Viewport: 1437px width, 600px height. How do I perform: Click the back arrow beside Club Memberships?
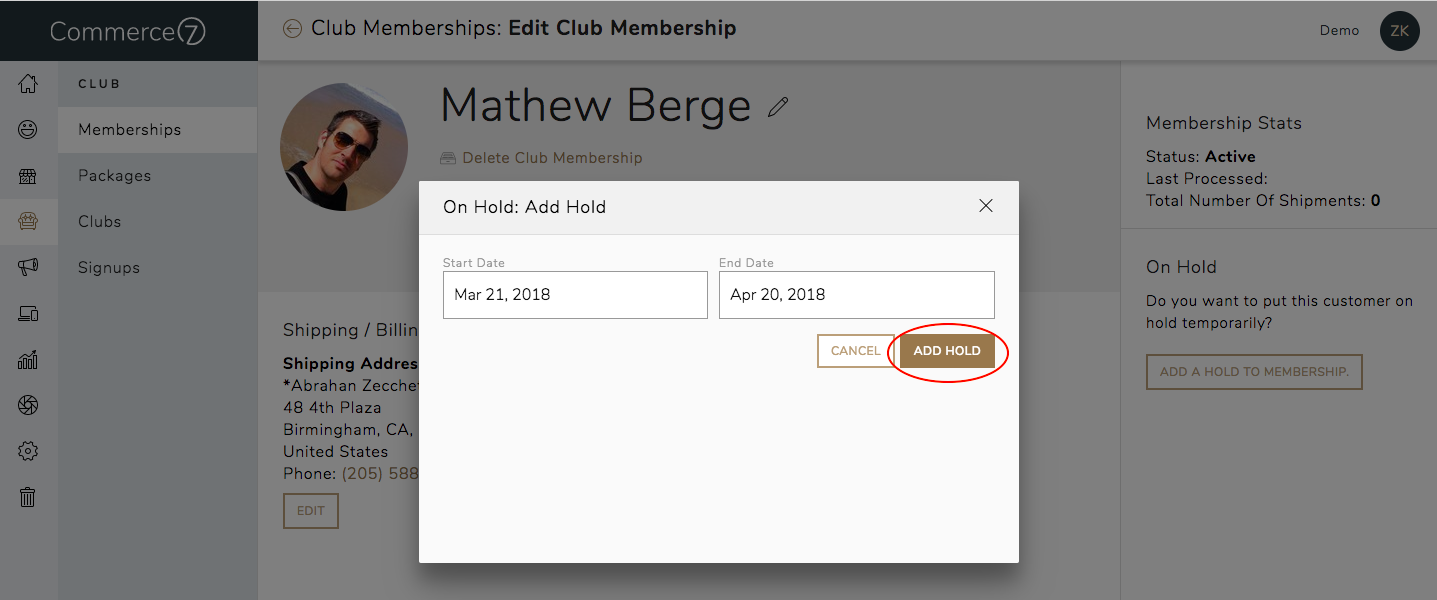[292, 29]
